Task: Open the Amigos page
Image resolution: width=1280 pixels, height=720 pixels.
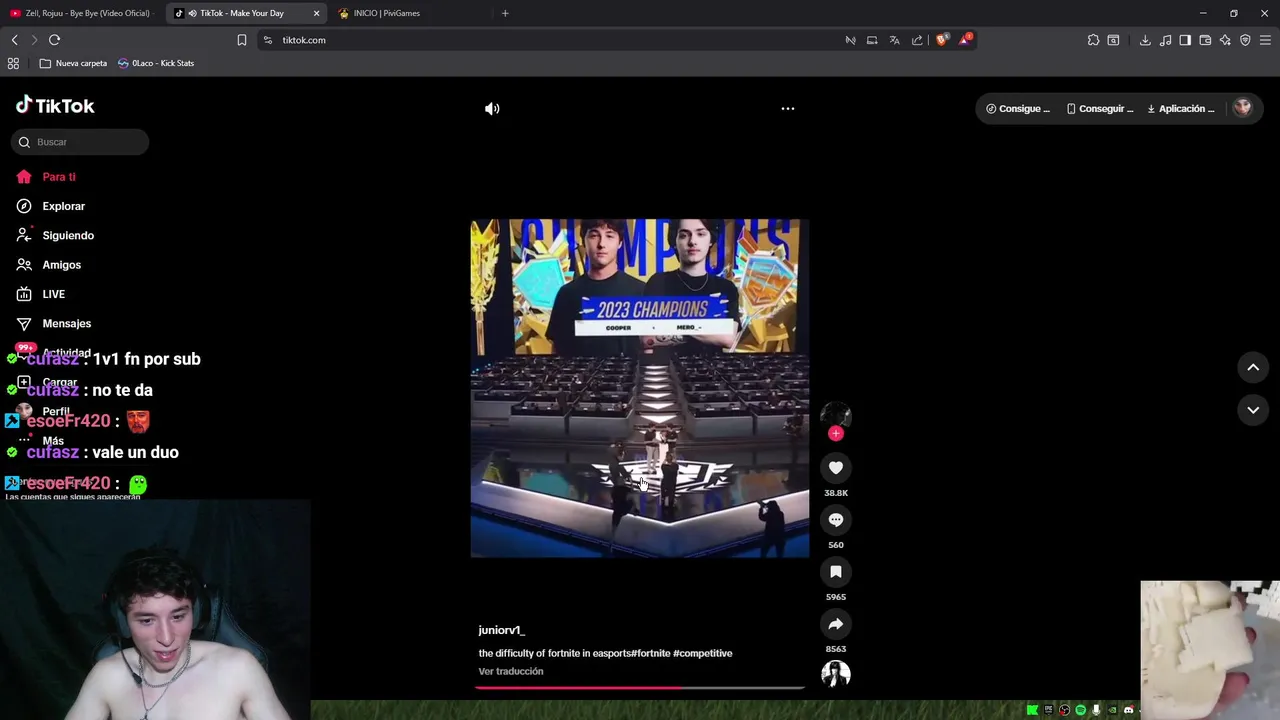Action: pos(49,265)
